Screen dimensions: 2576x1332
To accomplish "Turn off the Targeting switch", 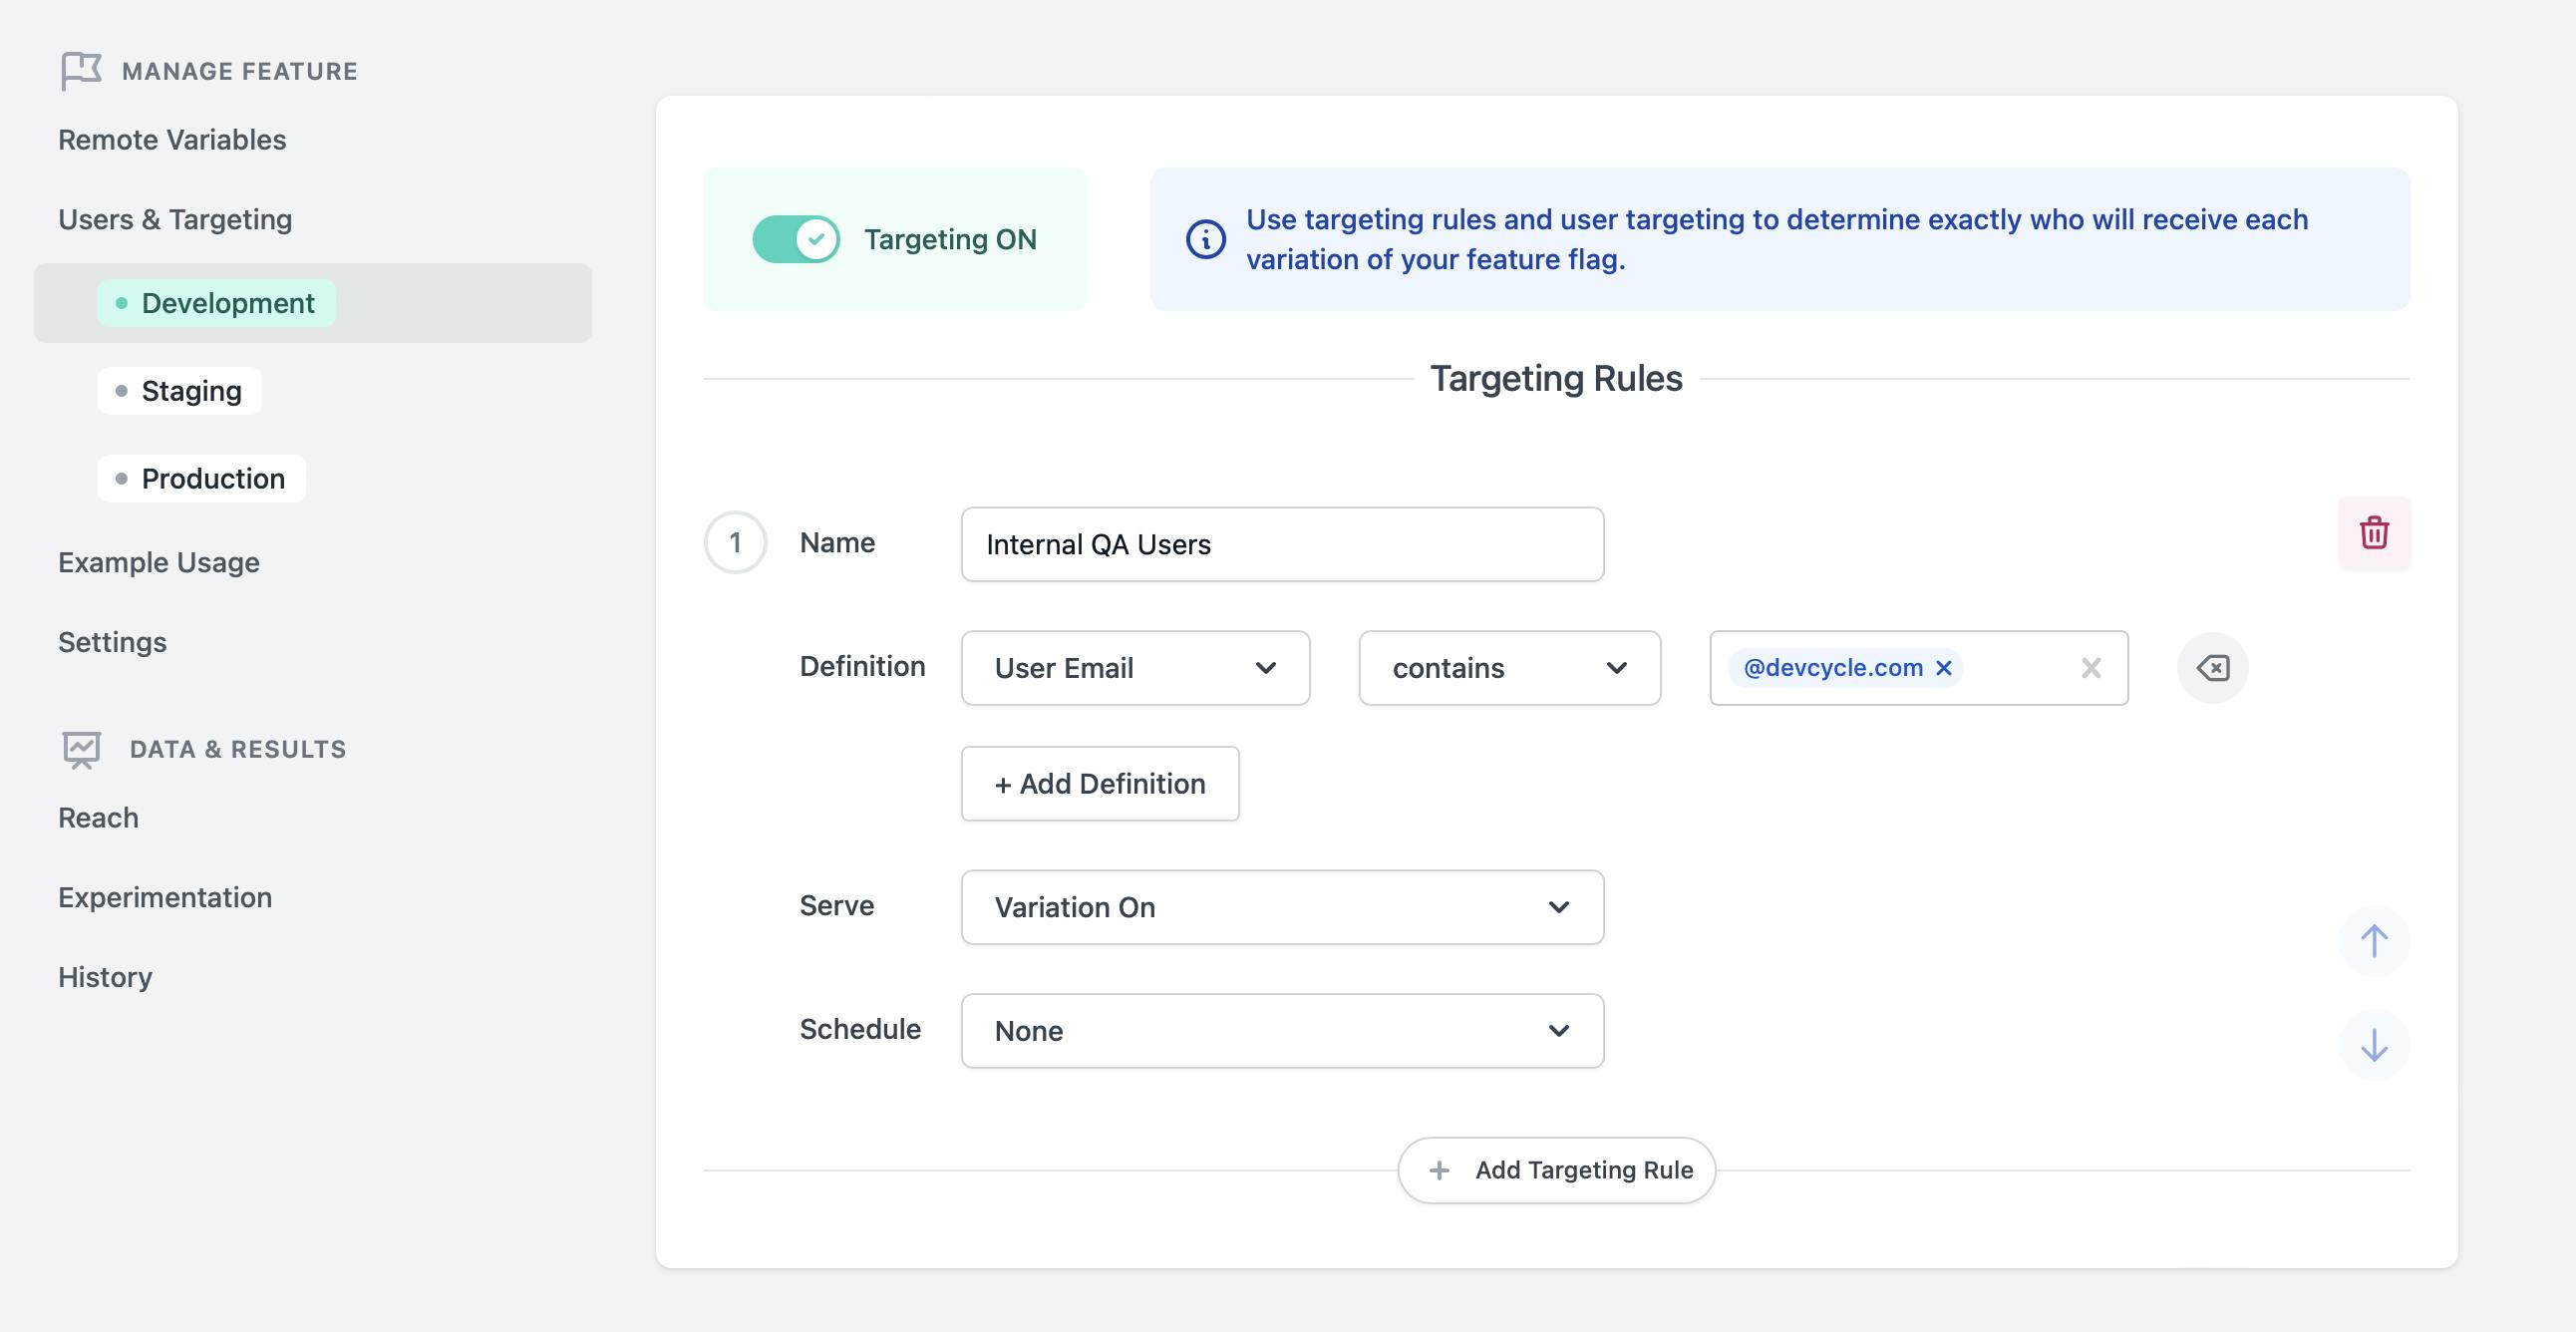I will 797,238.
